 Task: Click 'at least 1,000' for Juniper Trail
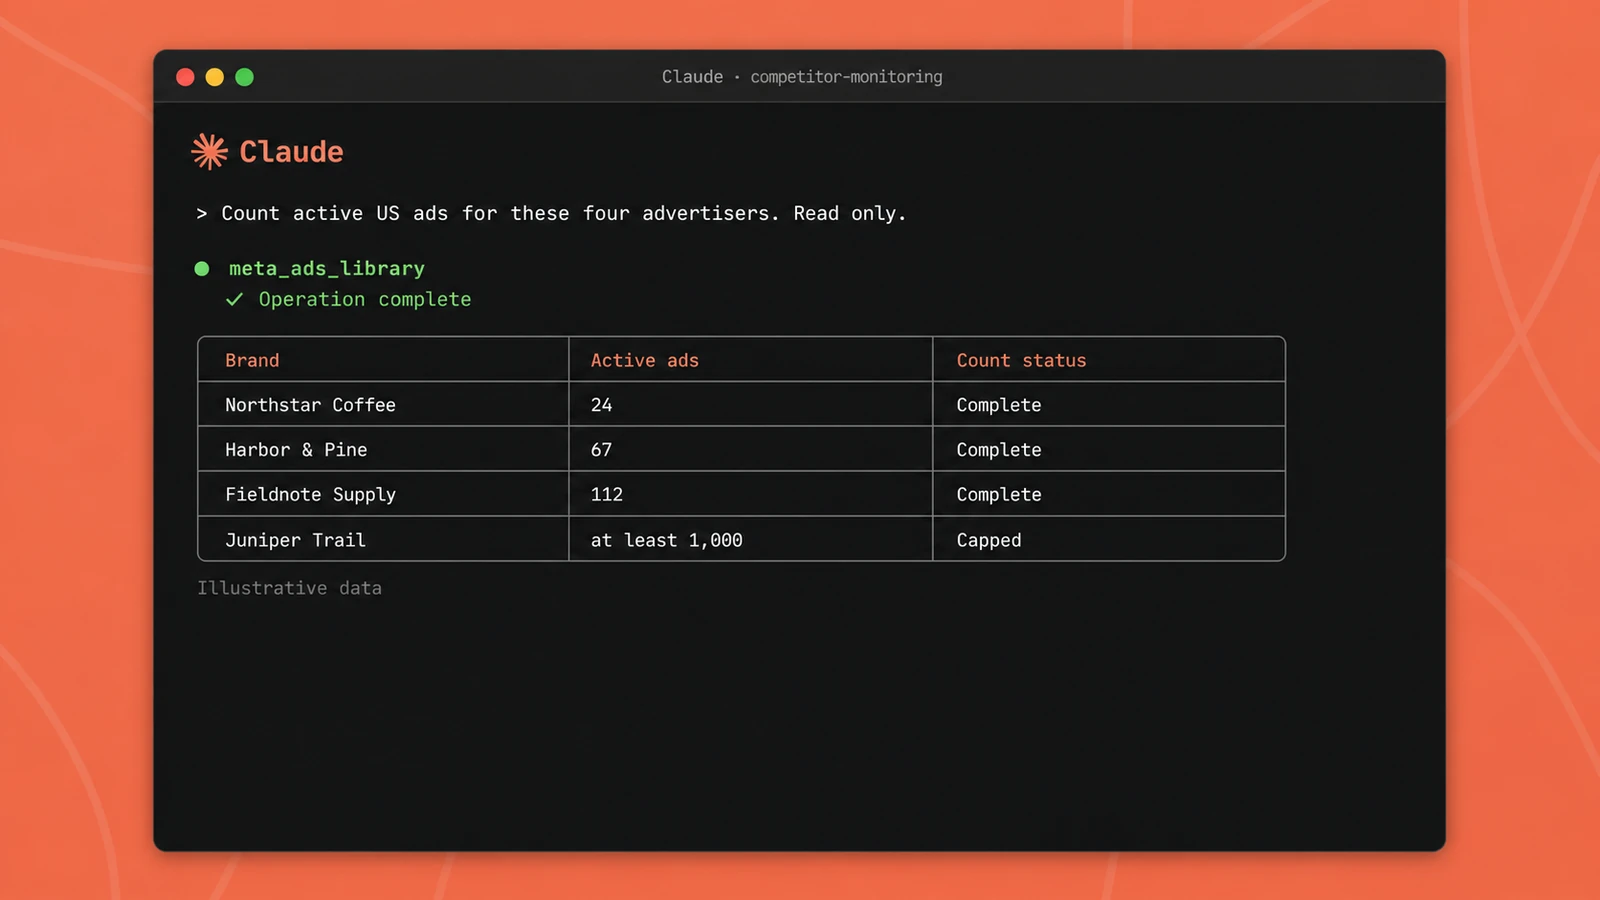point(666,540)
